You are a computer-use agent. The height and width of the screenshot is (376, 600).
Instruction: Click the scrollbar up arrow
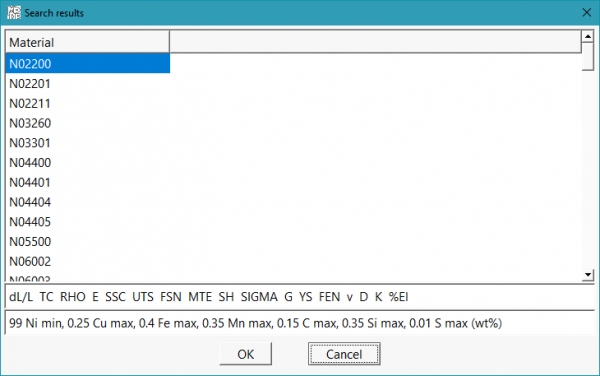pyautogui.click(x=588, y=36)
